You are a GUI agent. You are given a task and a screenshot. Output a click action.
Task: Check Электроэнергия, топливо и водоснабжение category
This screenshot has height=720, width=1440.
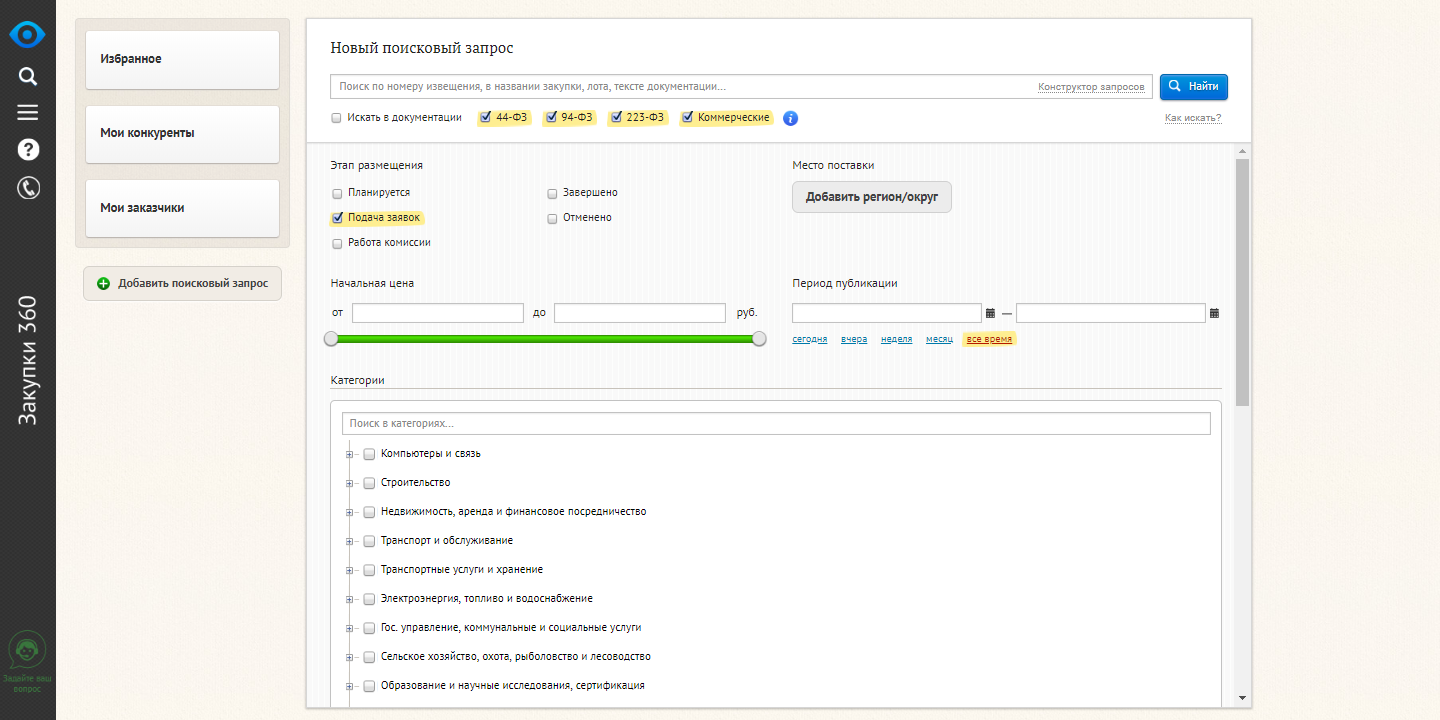[x=369, y=599]
